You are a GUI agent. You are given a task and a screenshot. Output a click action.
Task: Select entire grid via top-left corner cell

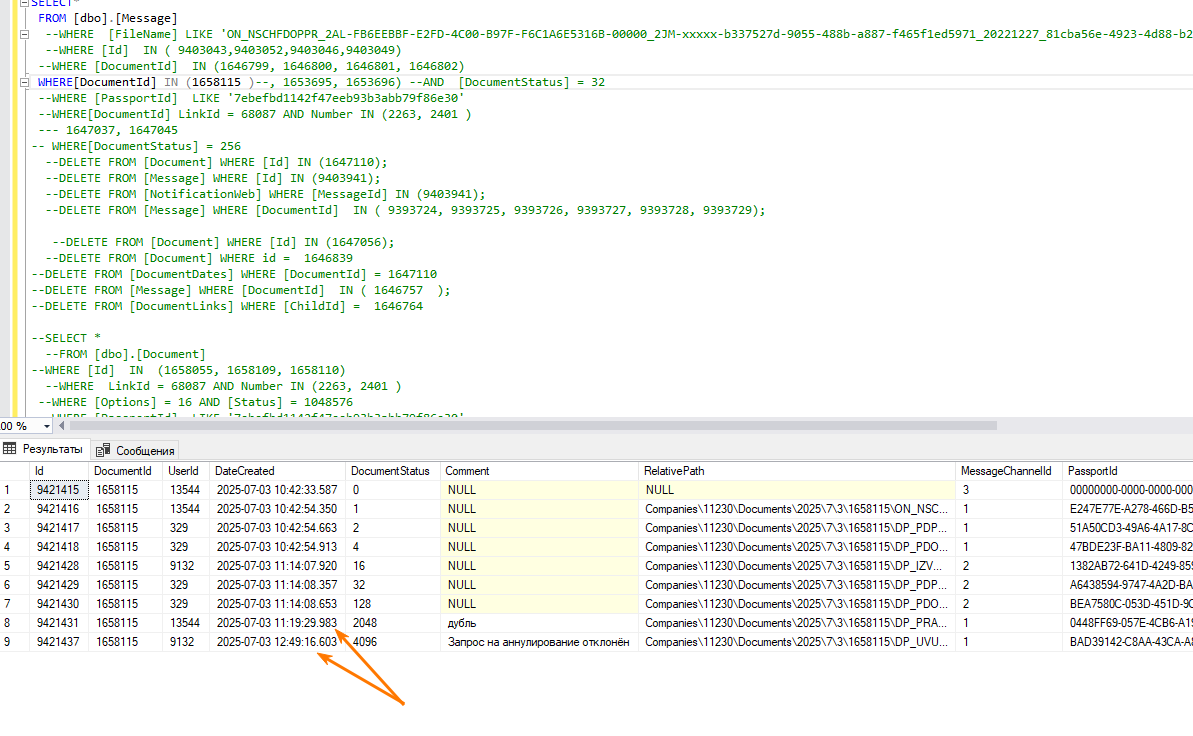click(x=14, y=471)
